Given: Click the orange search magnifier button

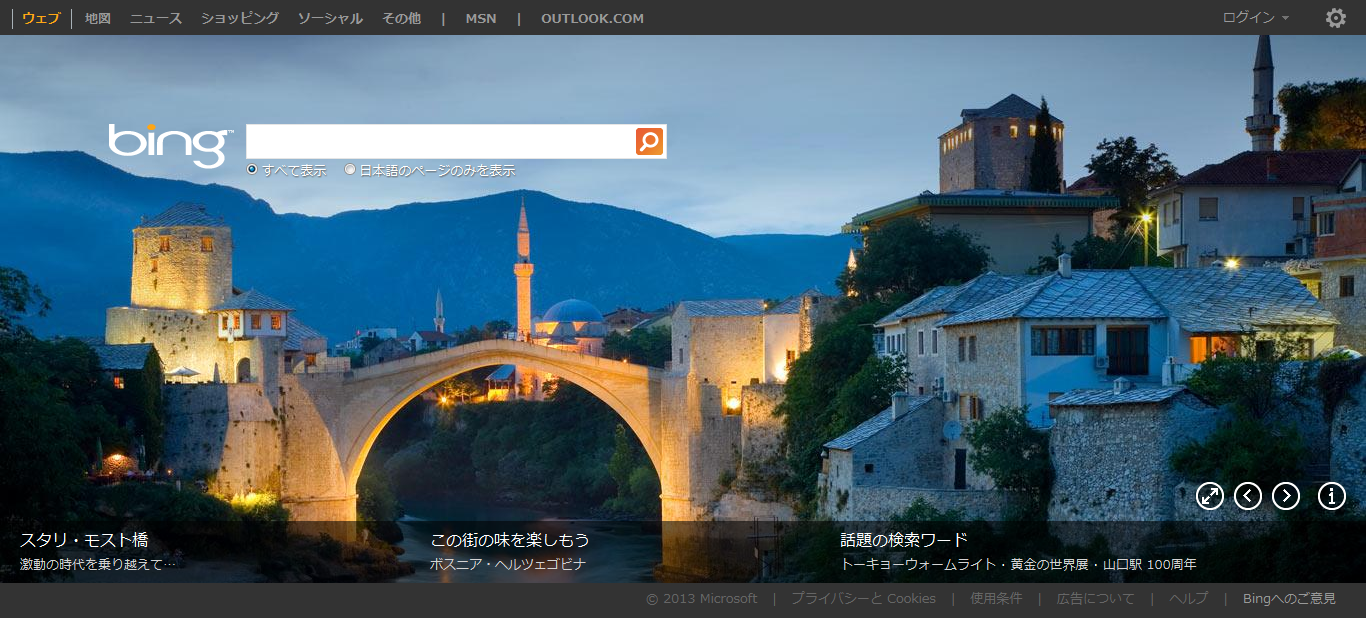Looking at the screenshot, I should (x=649, y=141).
